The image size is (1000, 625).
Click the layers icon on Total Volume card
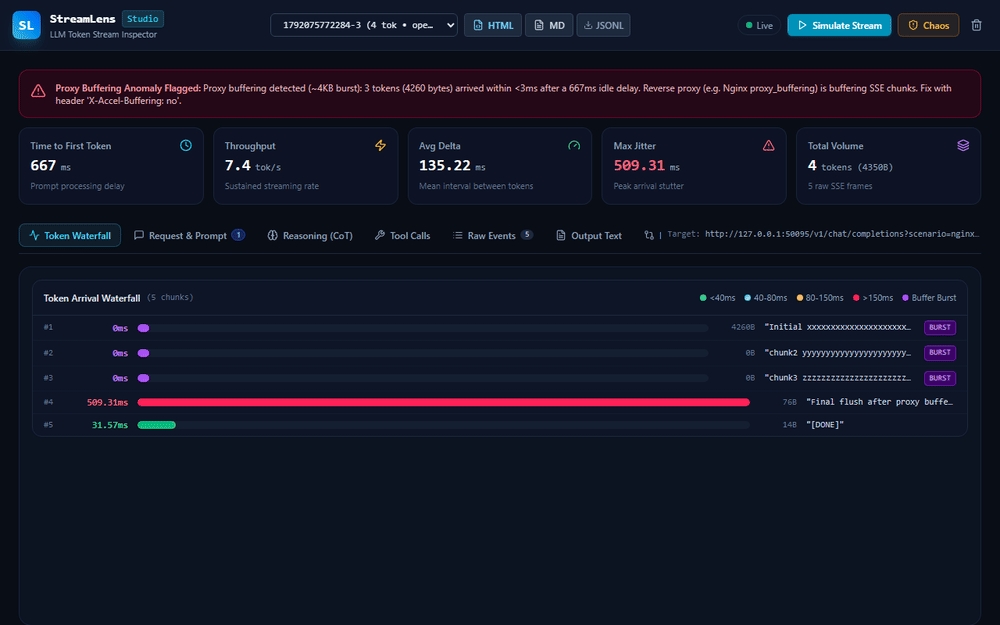(x=963, y=145)
